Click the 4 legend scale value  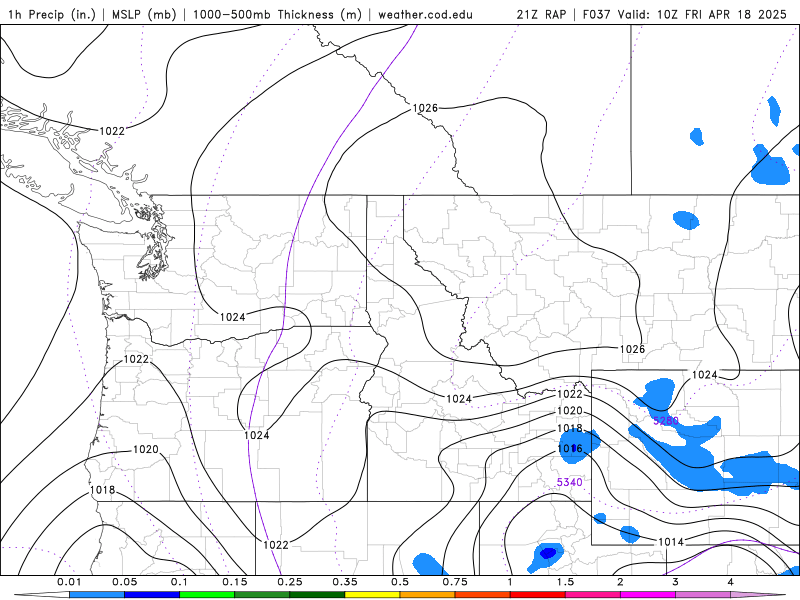pos(731,582)
